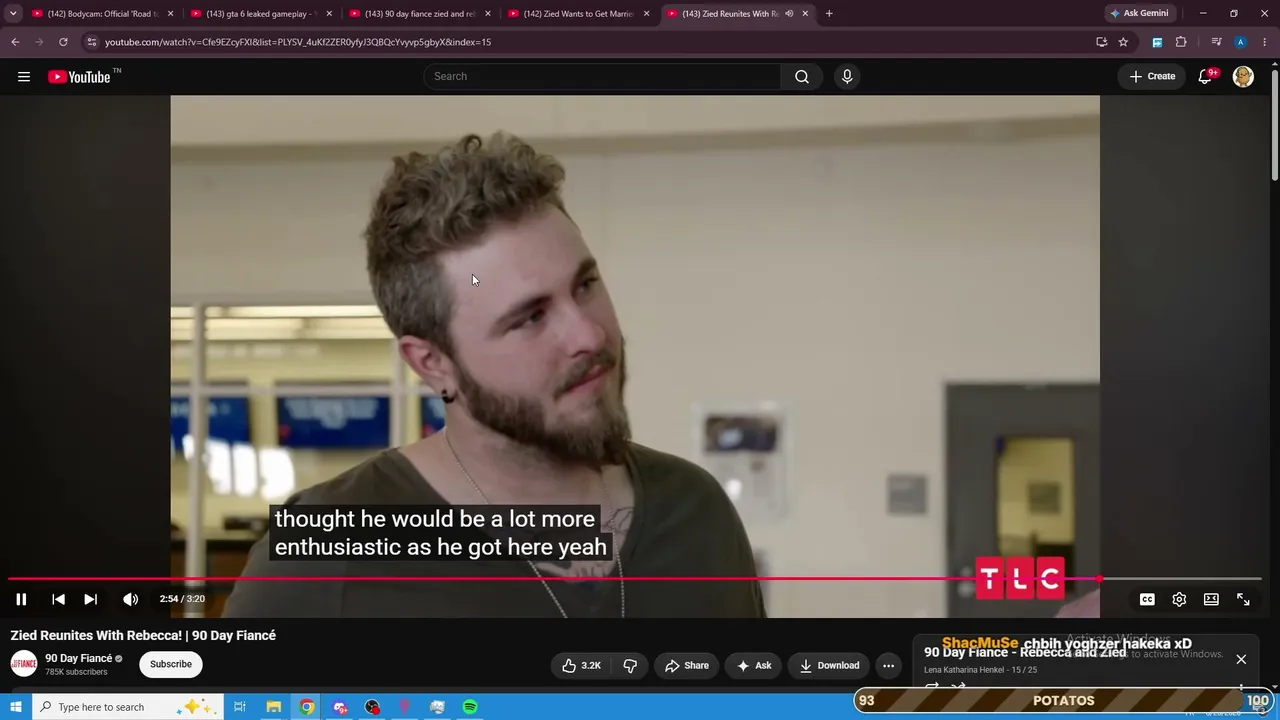
Task: Open the Discord taskbar icon
Action: pos(340,707)
